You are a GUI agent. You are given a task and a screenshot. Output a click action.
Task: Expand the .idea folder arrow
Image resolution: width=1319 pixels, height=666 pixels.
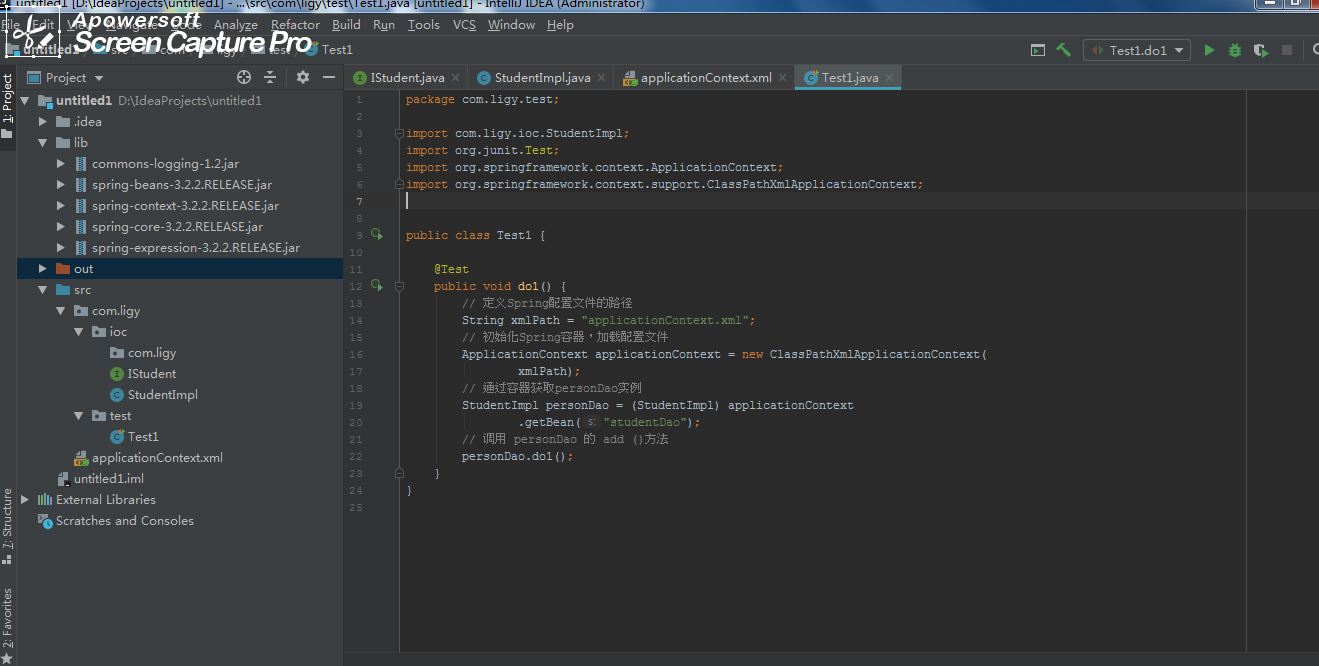point(43,122)
